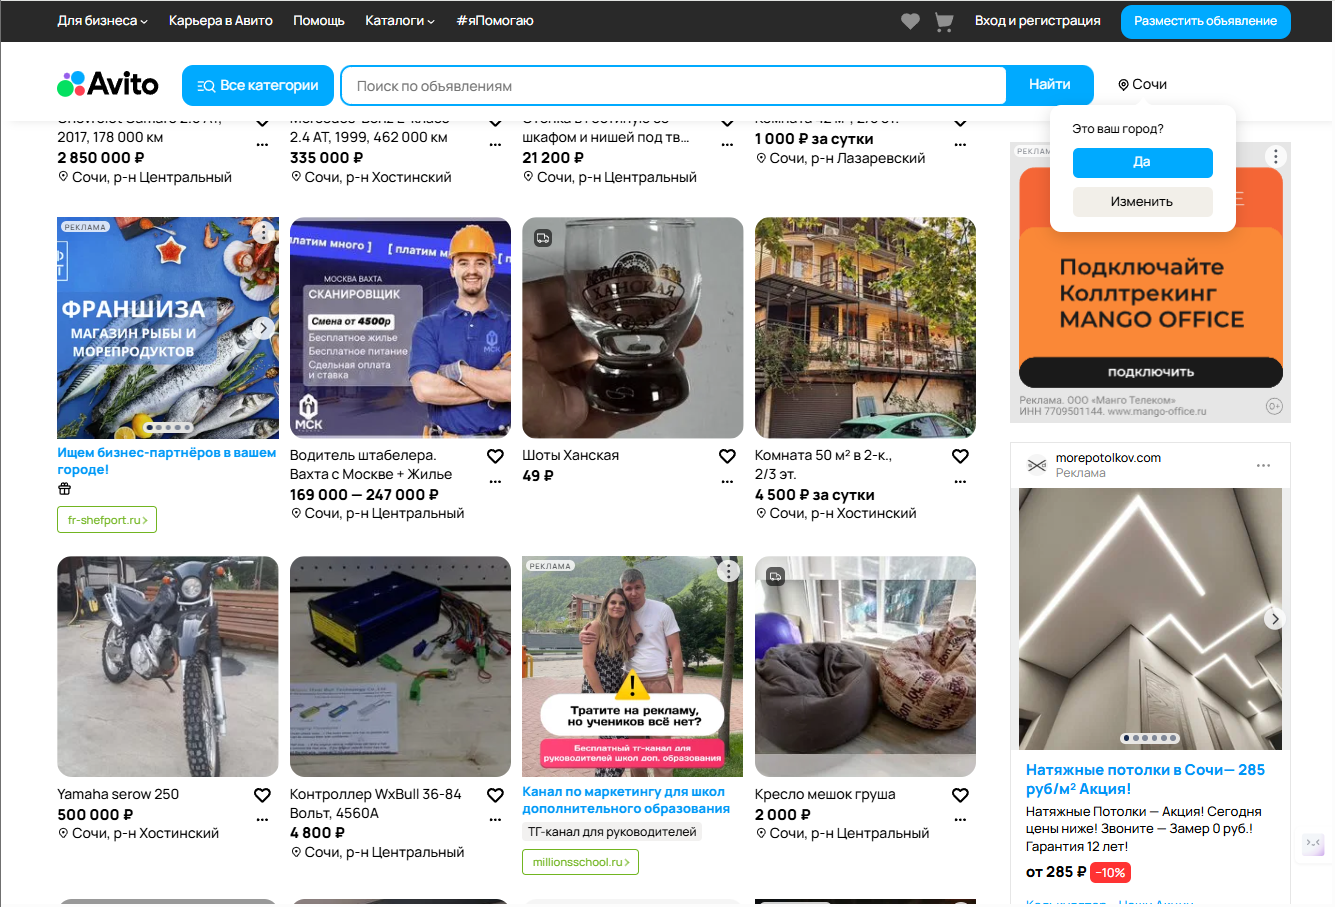1335x907 pixels.
Task: Favorite the Yamaha serow 250 listing
Action: tap(262, 795)
